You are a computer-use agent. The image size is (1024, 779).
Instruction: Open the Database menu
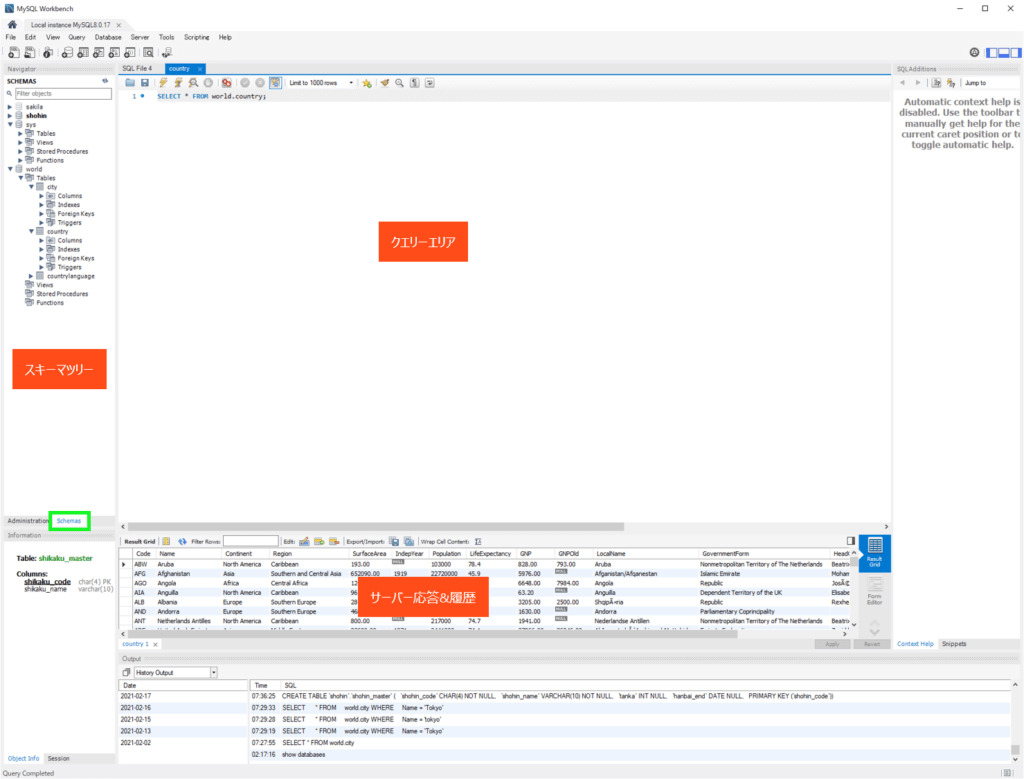(x=108, y=37)
